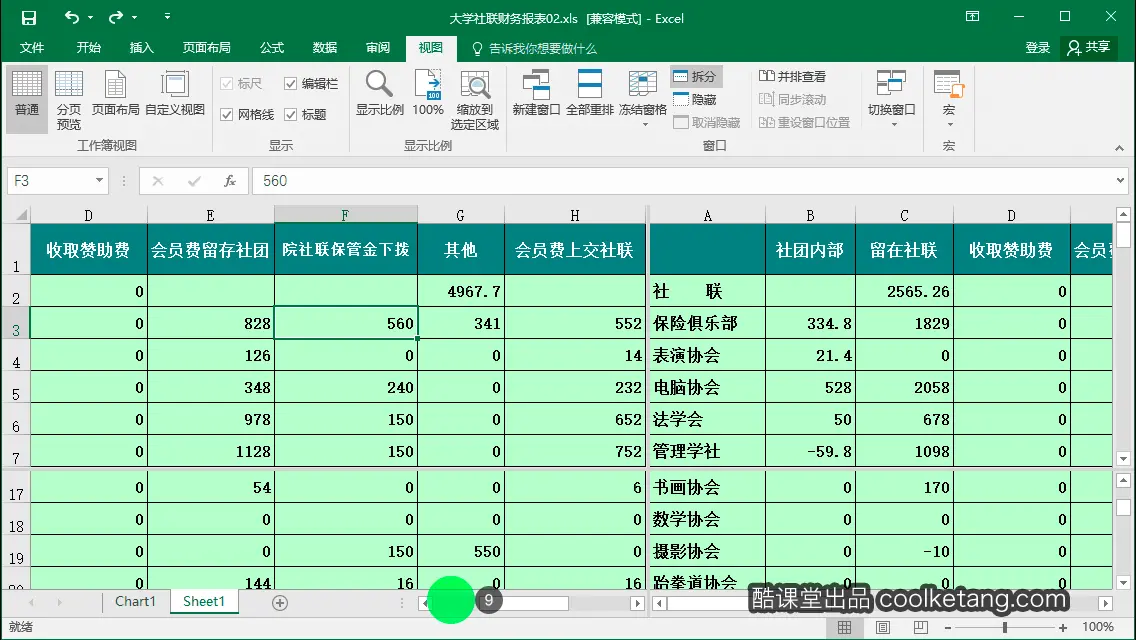
Task: Open the File (文件) tab
Action: pyautogui.click(x=32, y=48)
